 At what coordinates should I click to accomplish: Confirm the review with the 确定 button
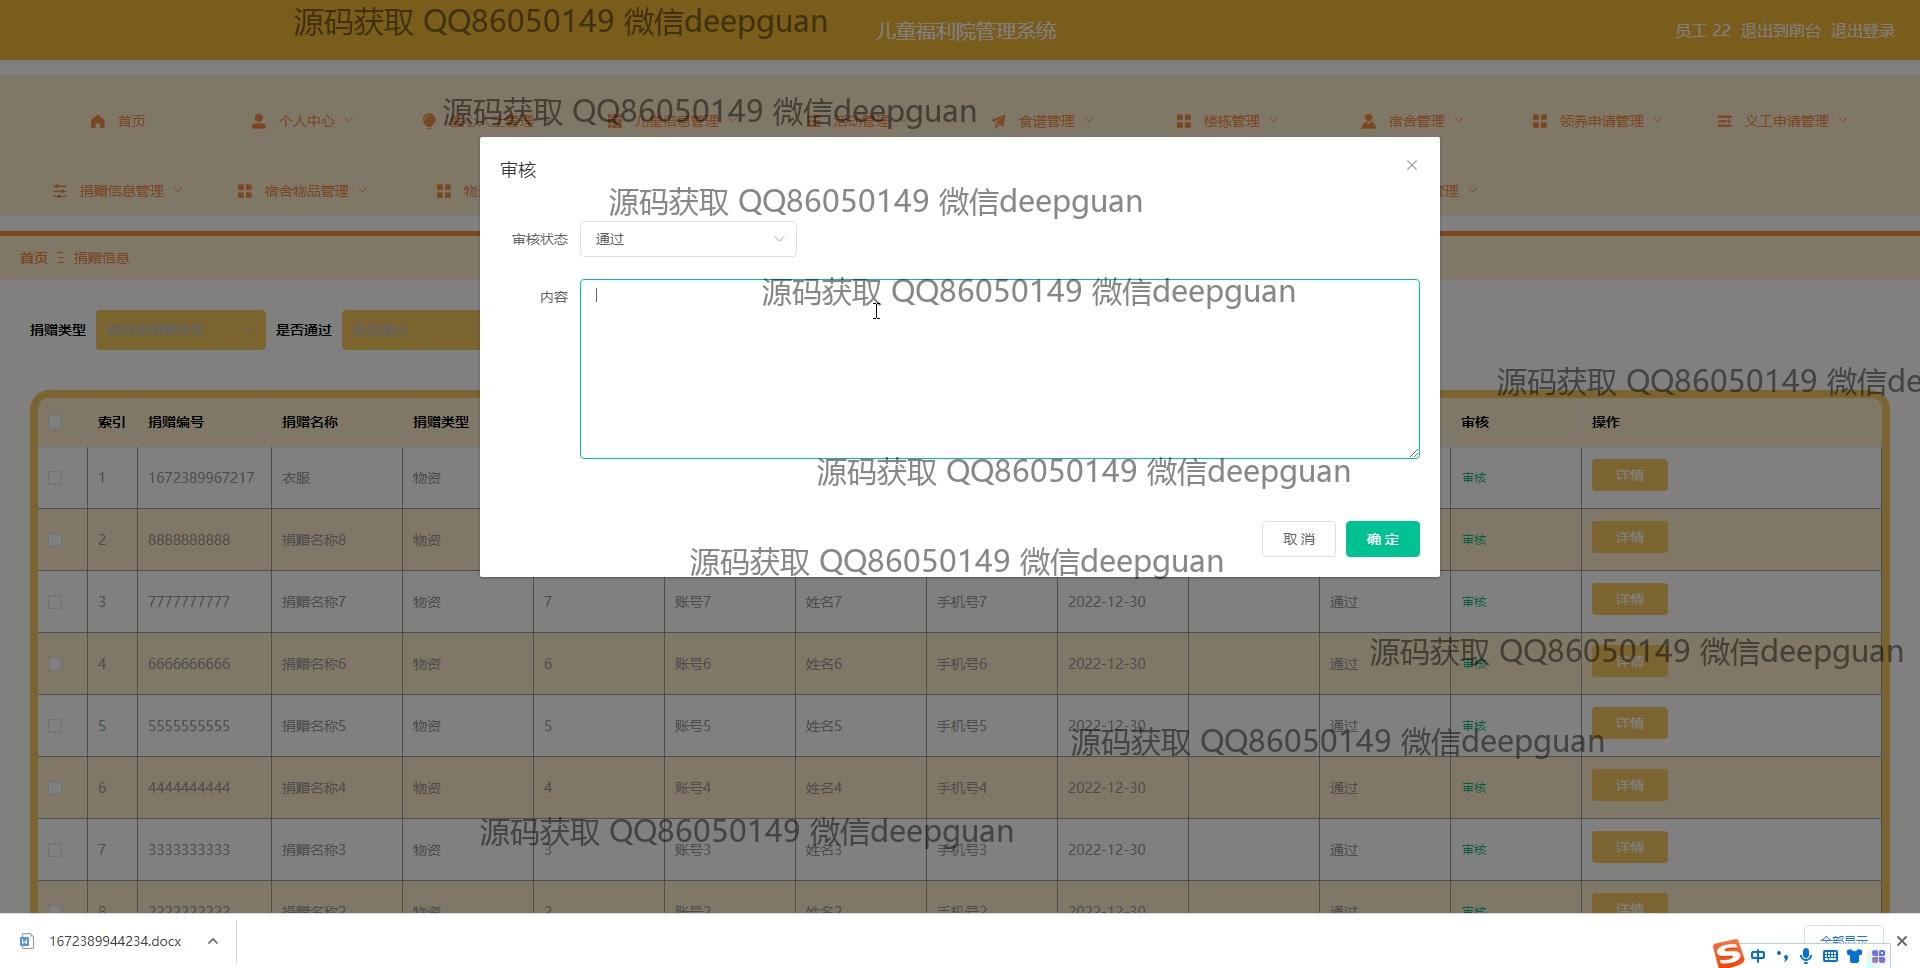coord(1382,539)
